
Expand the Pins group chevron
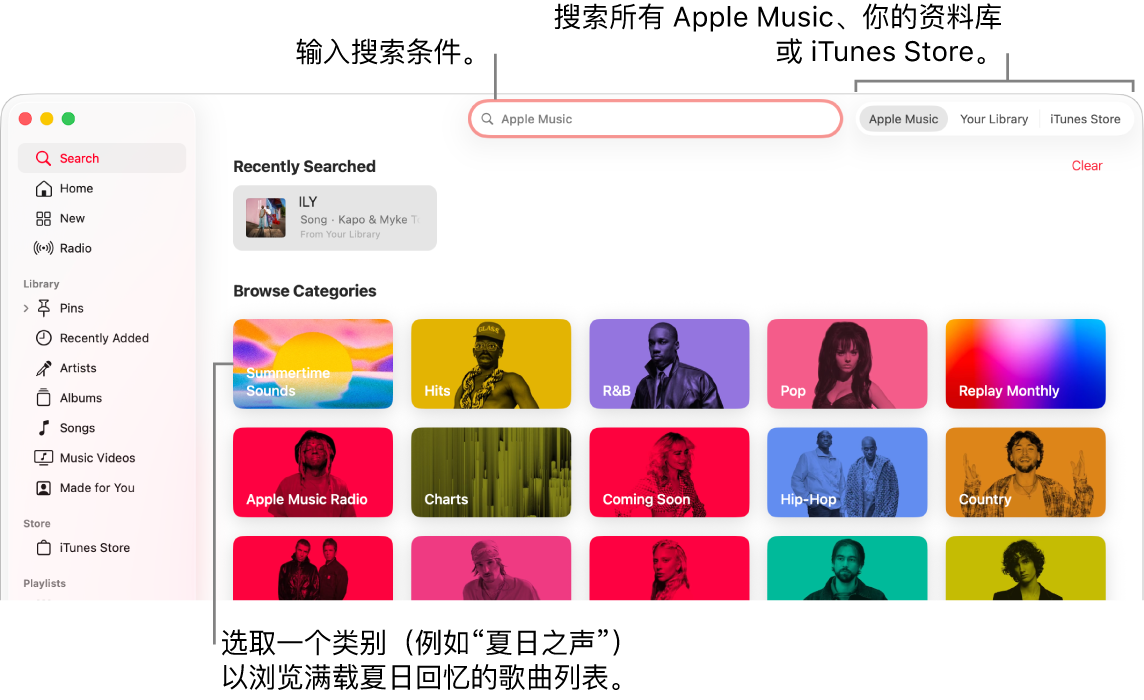pyautogui.click(x=26, y=308)
